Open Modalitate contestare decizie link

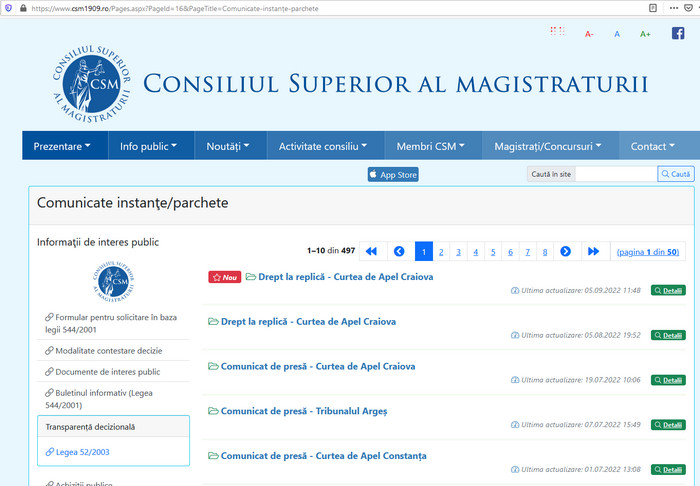pos(104,350)
